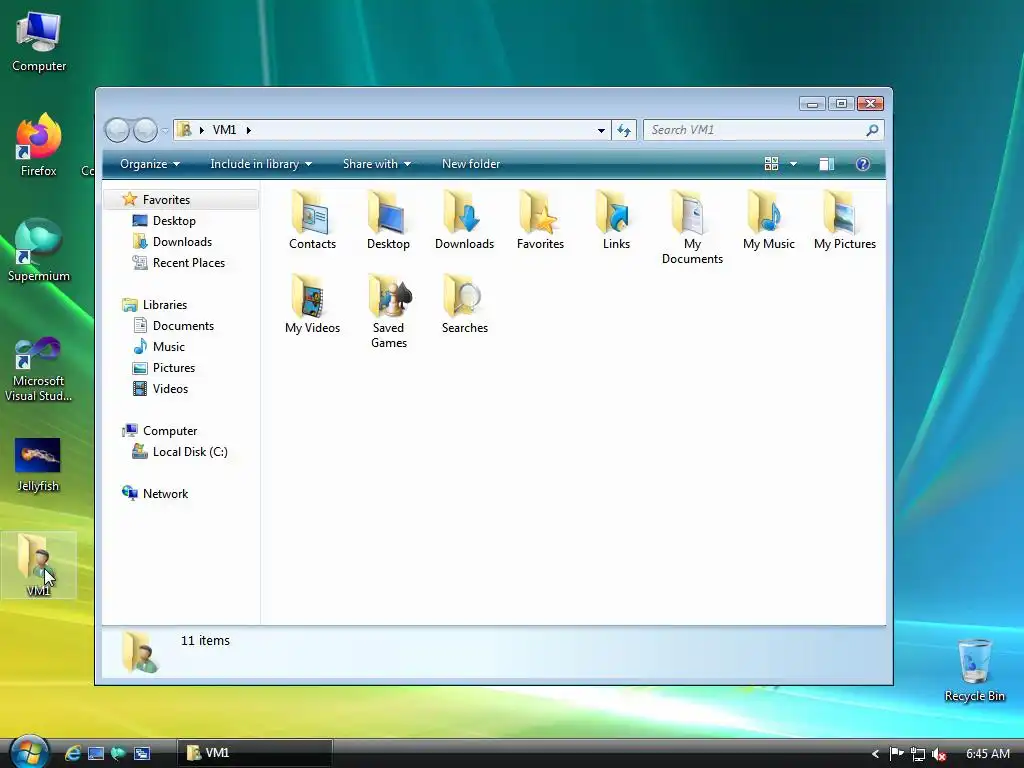The image size is (1024, 768).
Task: Open the Include in library menu
Action: coord(261,164)
